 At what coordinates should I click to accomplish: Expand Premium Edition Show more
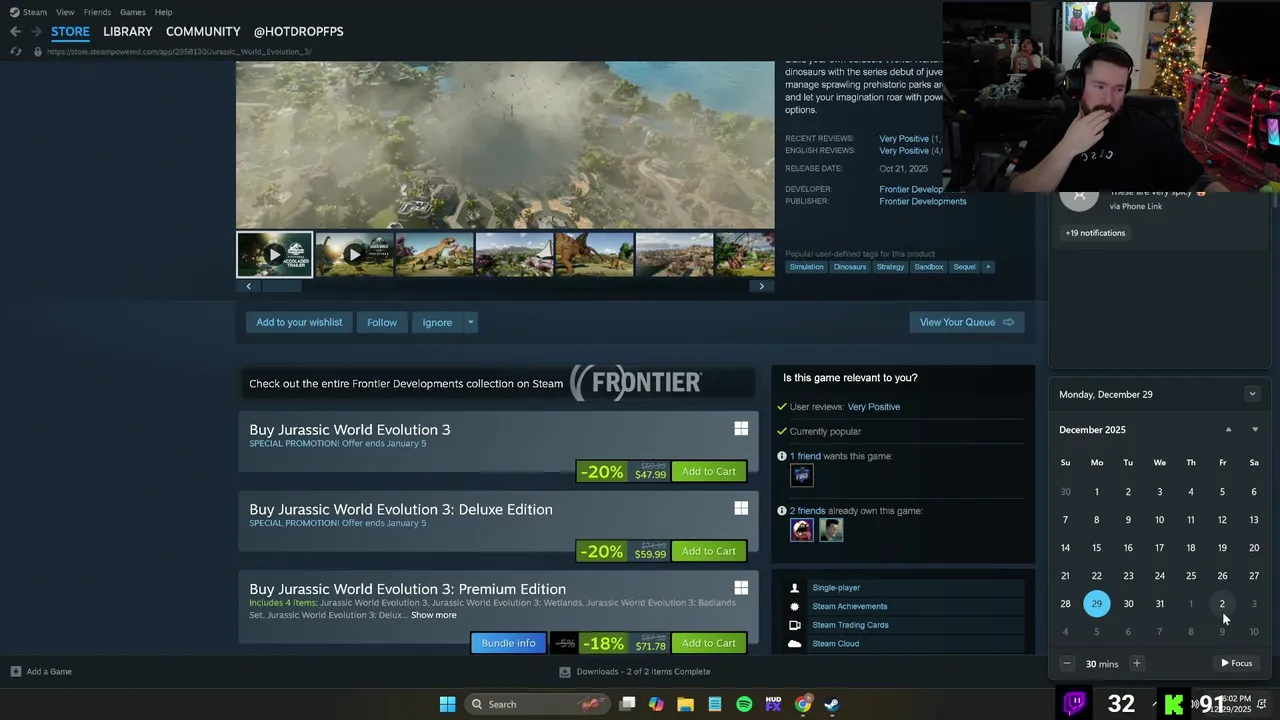click(x=433, y=615)
